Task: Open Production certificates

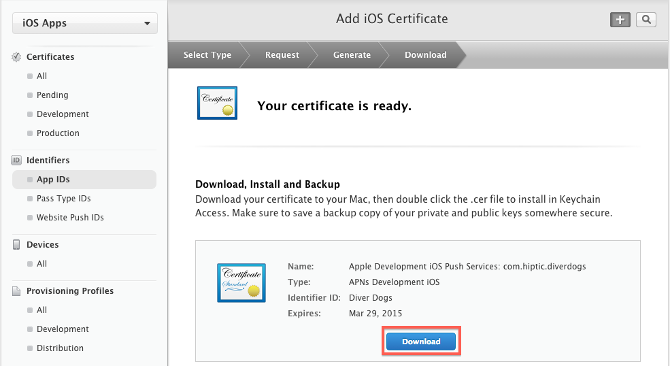Action: (x=58, y=133)
